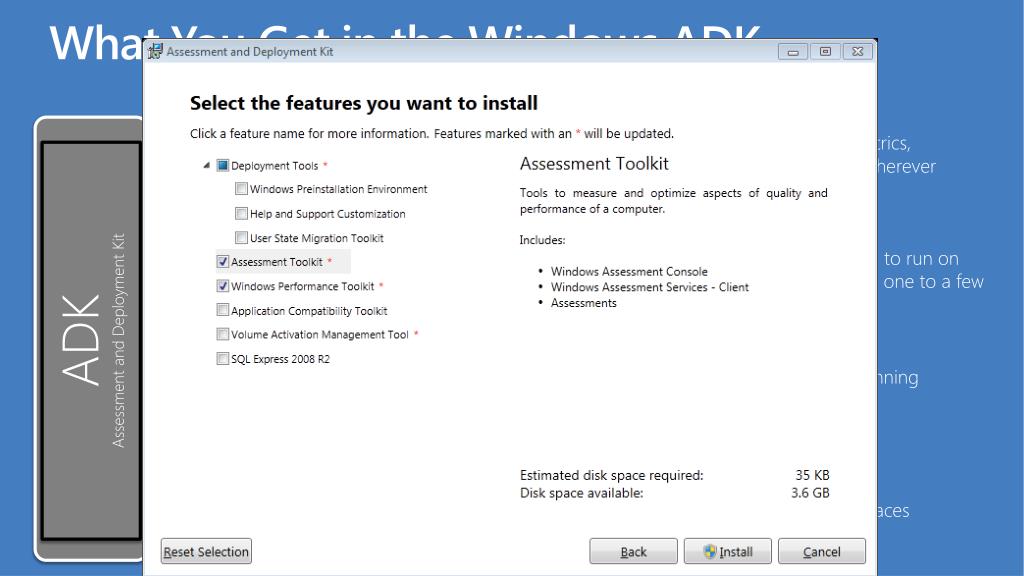Select Volume Activation Management Tool label
1024x576 pixels.
tap(319, 335)
